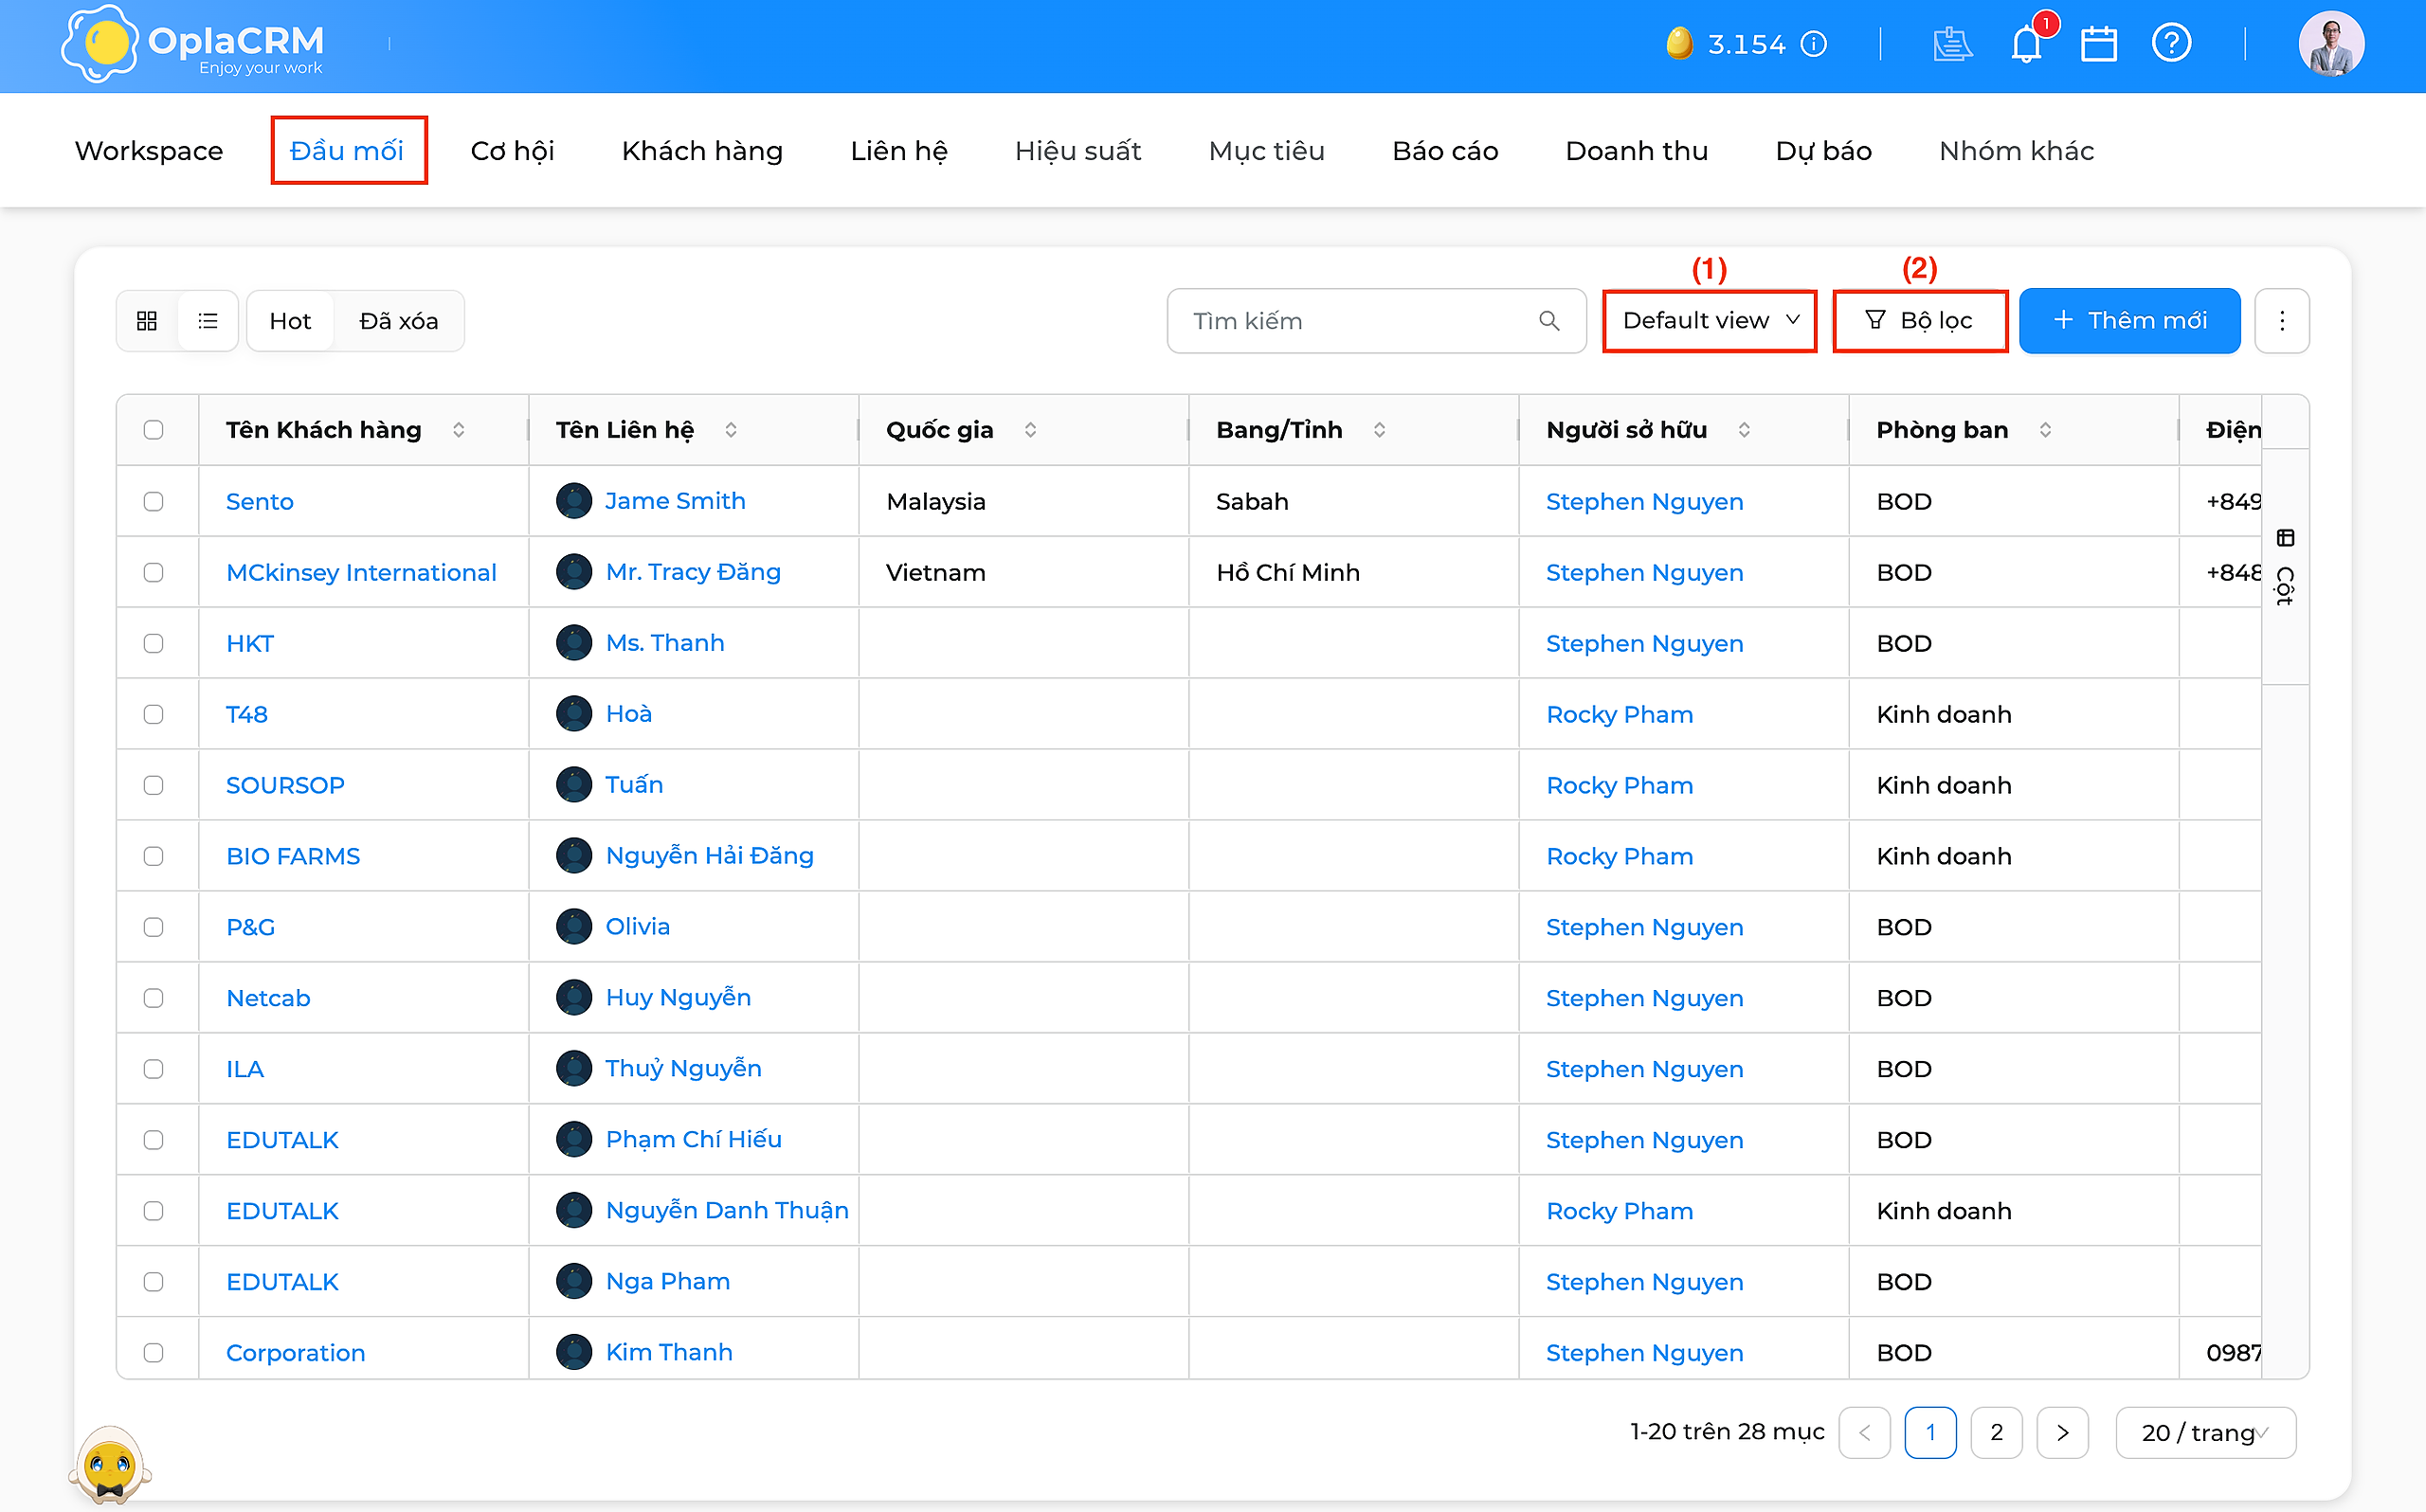The width and height of the screenshot is (2426, 1512).
Task: Click the gold coin balance icon
Action: [1679, 44]
